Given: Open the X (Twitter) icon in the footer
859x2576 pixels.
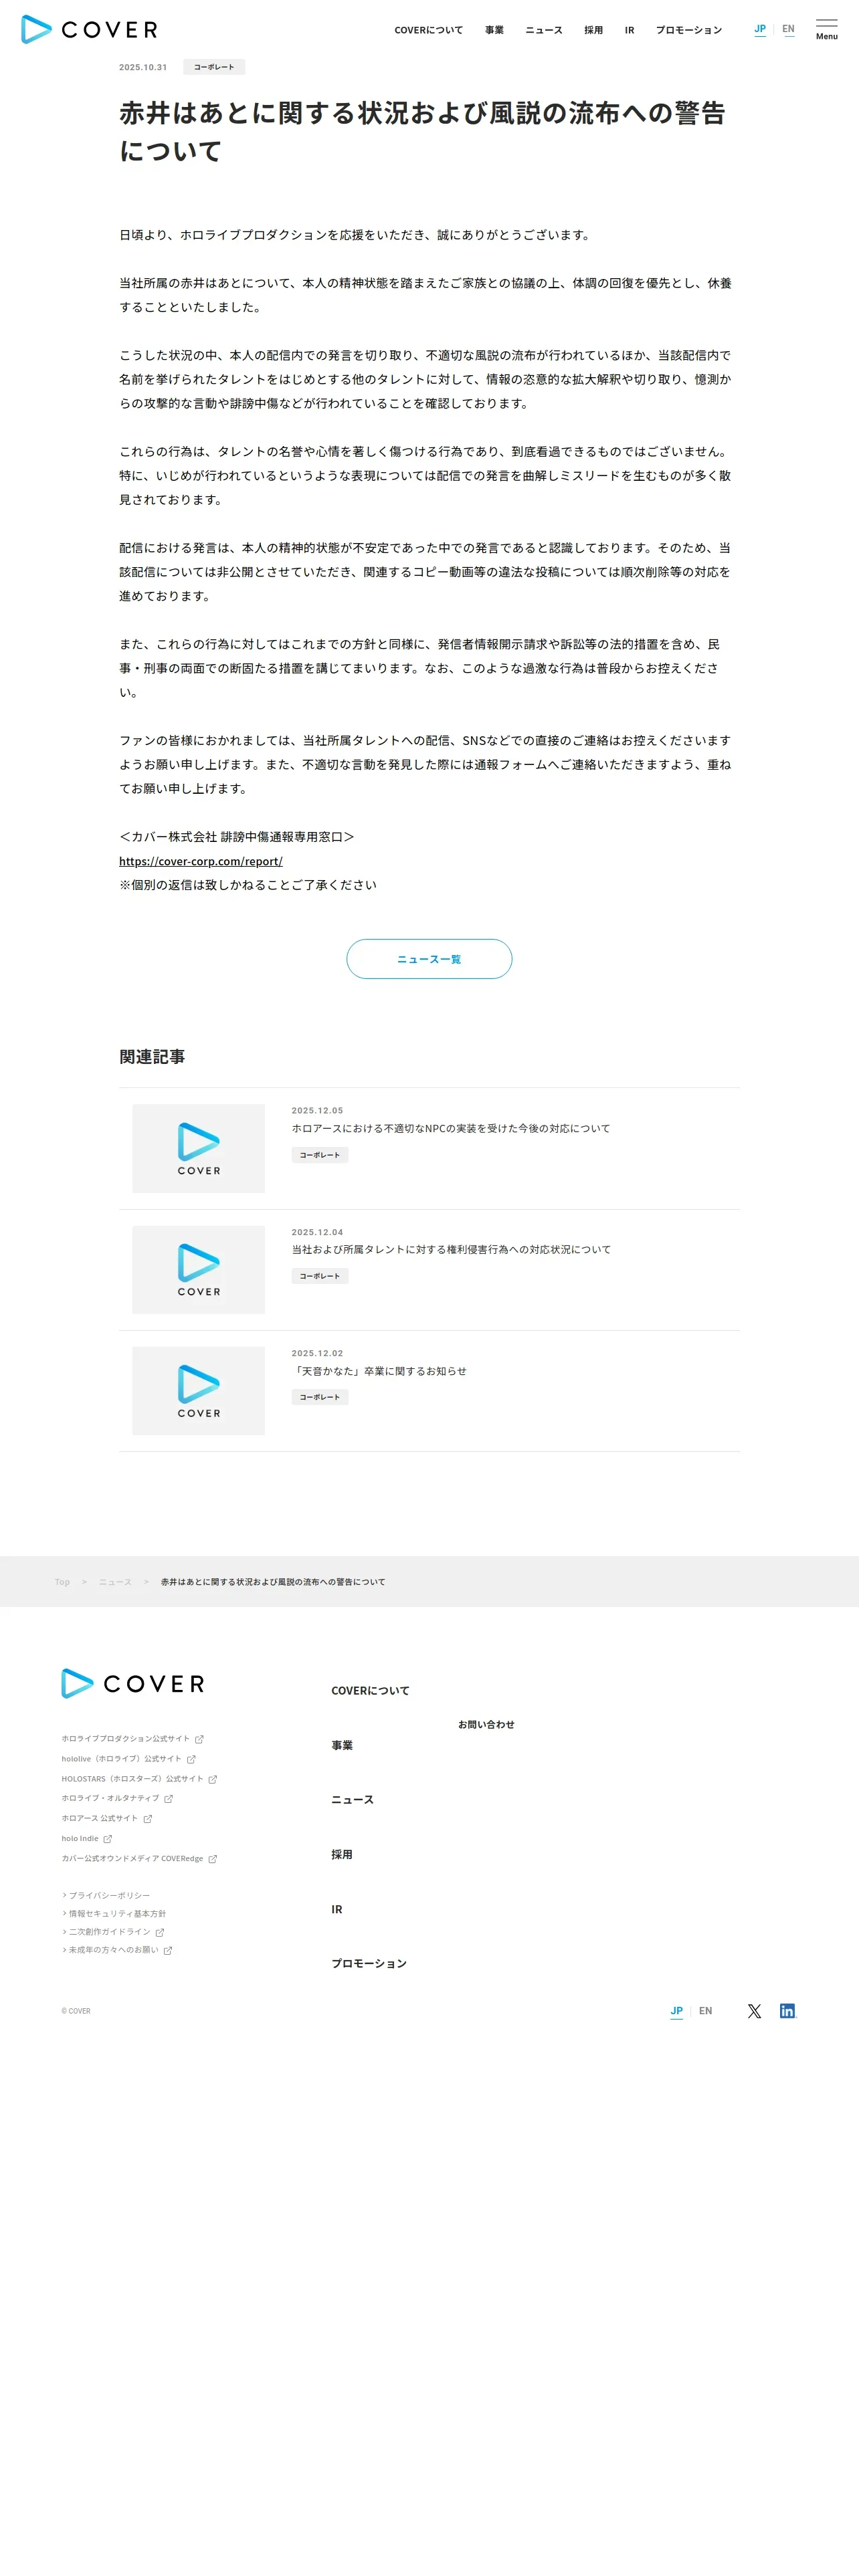Looking at the screenshot, I should (x=754, y=2011).
